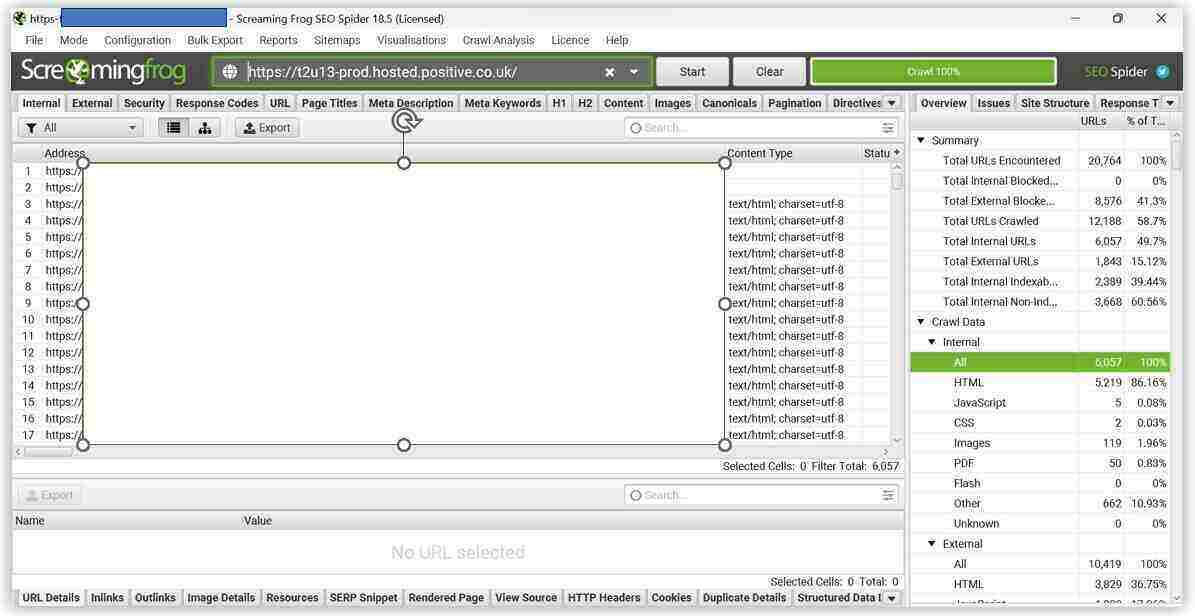Select the PDF row
The height and width of the screenshot is (616, 1195).
[x=1041, y=464]
